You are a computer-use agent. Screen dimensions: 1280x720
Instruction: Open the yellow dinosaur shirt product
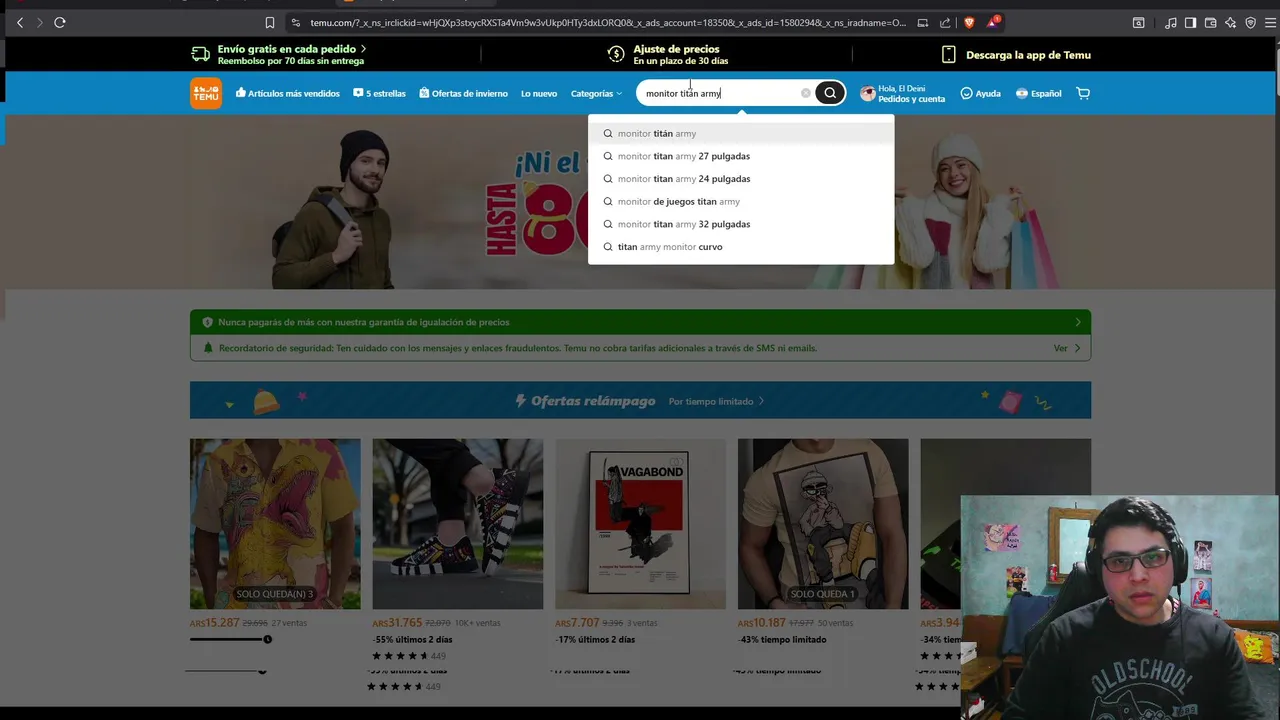click(x=275, y=524)
